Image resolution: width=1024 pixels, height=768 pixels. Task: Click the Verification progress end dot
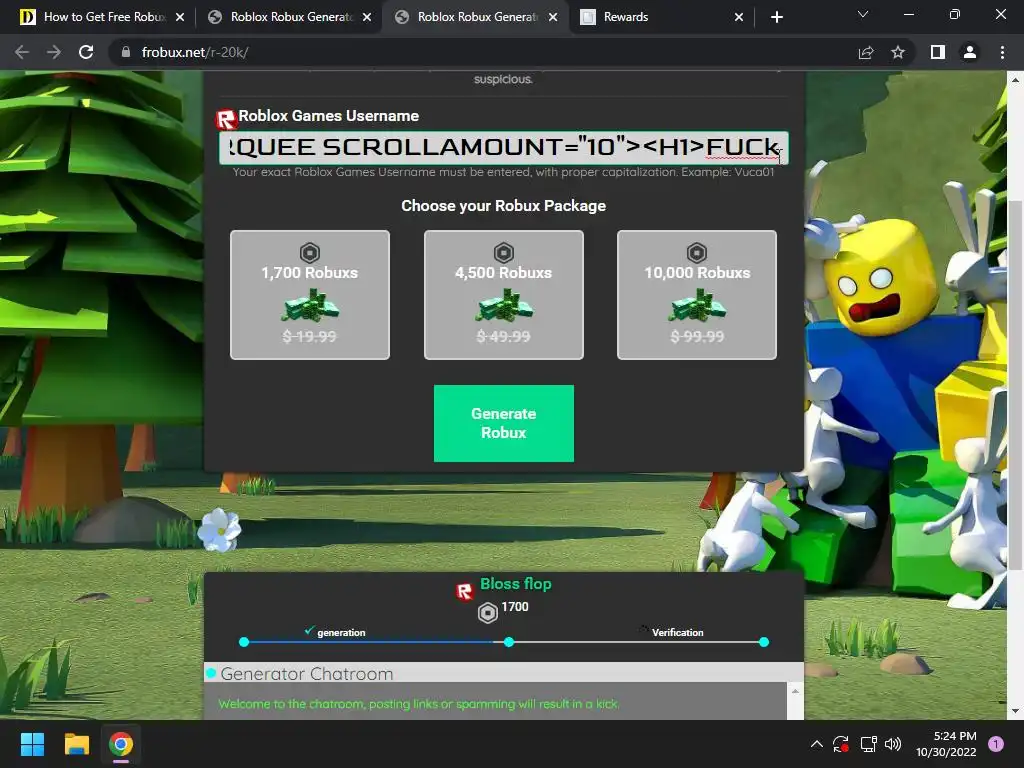point(764,642)
